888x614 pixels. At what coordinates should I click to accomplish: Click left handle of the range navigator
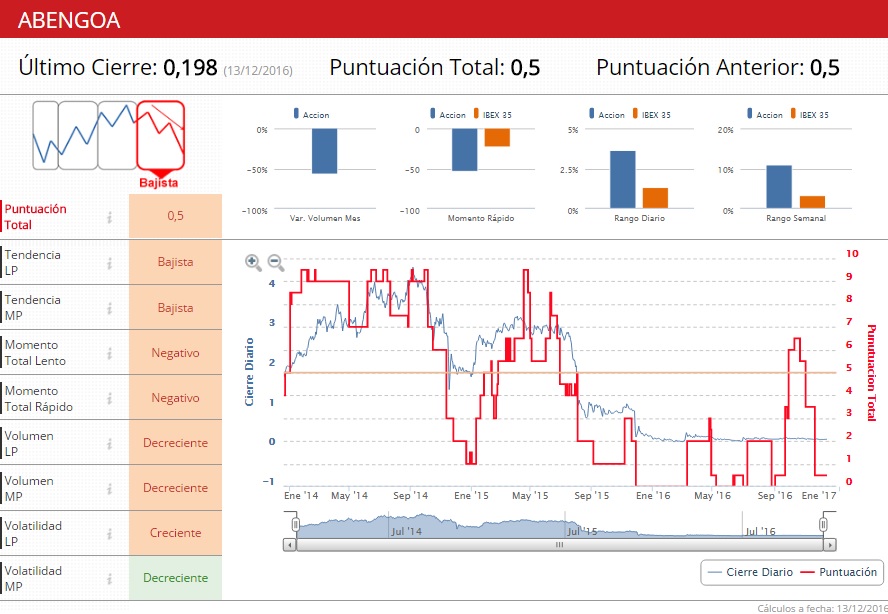point(295,524)
